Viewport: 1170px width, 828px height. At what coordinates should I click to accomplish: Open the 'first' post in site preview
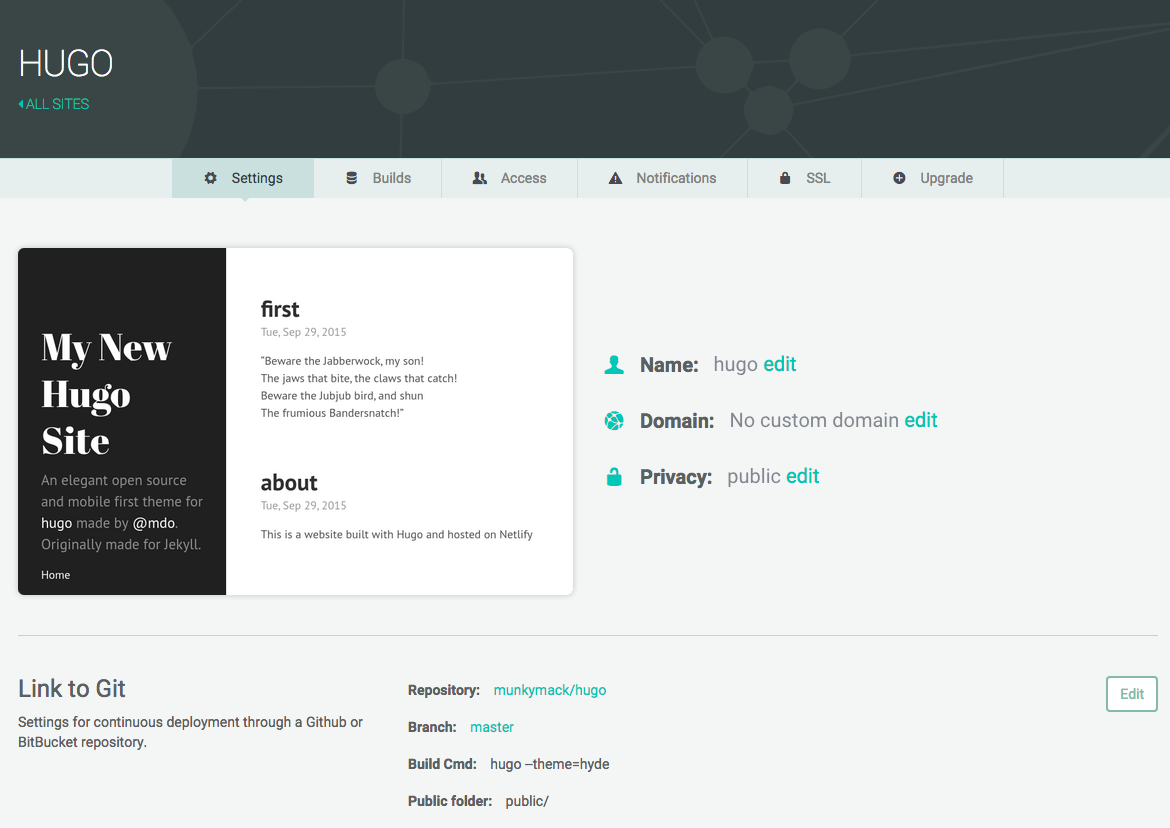(280, 309)
